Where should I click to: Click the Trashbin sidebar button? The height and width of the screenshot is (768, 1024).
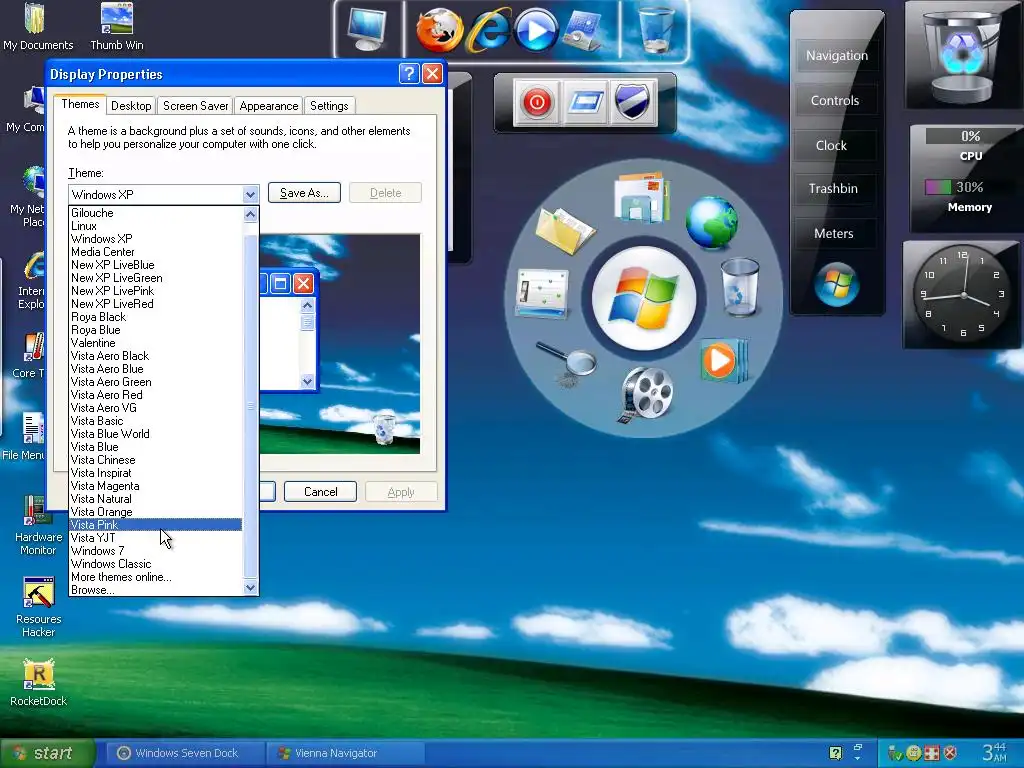(833, 189)
